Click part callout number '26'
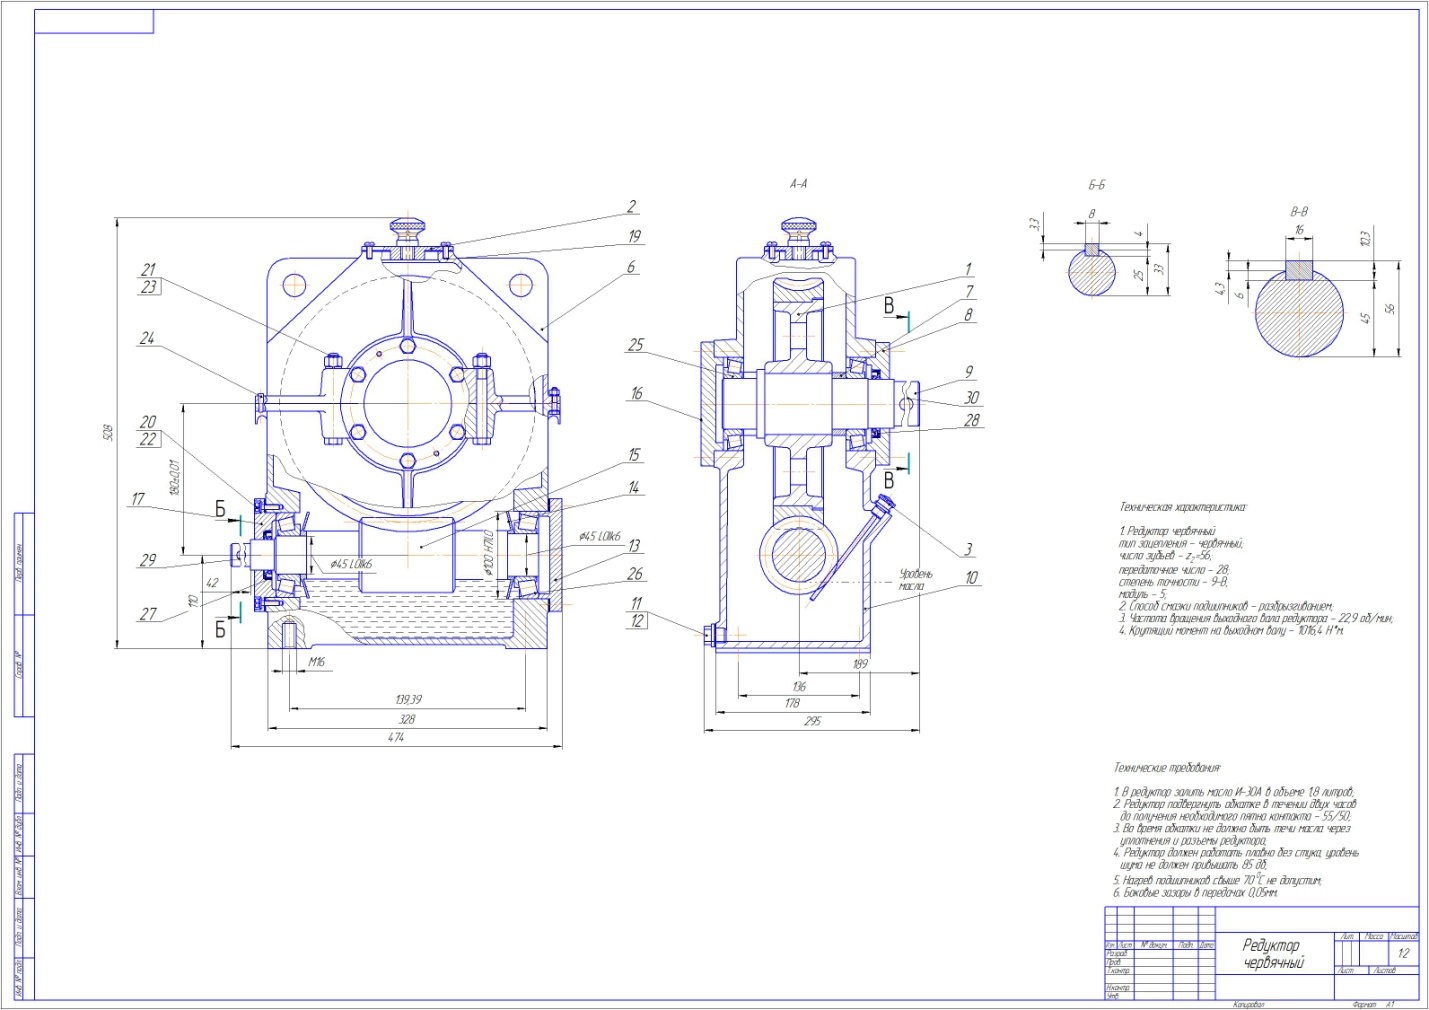Viewport: 1429px width, 1010px height. point(635,574)
